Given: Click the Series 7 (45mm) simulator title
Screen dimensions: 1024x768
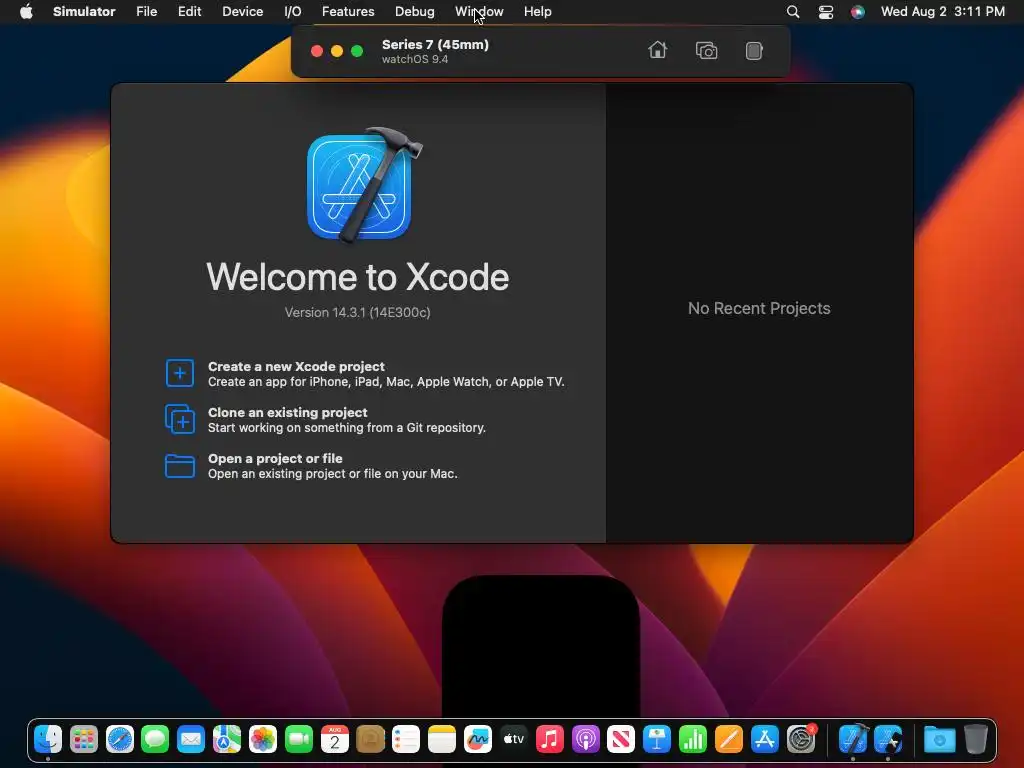Looking at the screenshot, I should 435,44.
